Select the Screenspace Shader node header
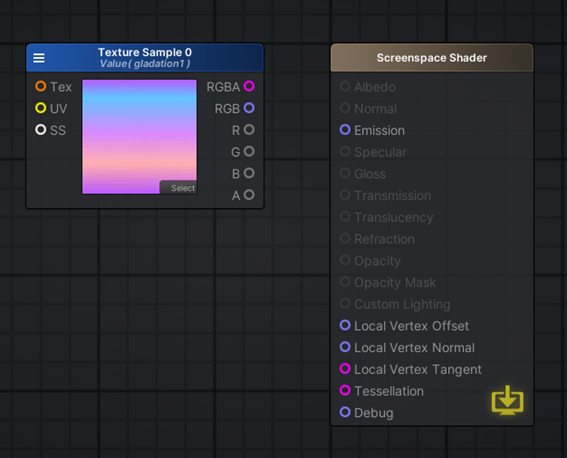The height and width of the screenshot is (458, 567). click(x=432, y=58)
